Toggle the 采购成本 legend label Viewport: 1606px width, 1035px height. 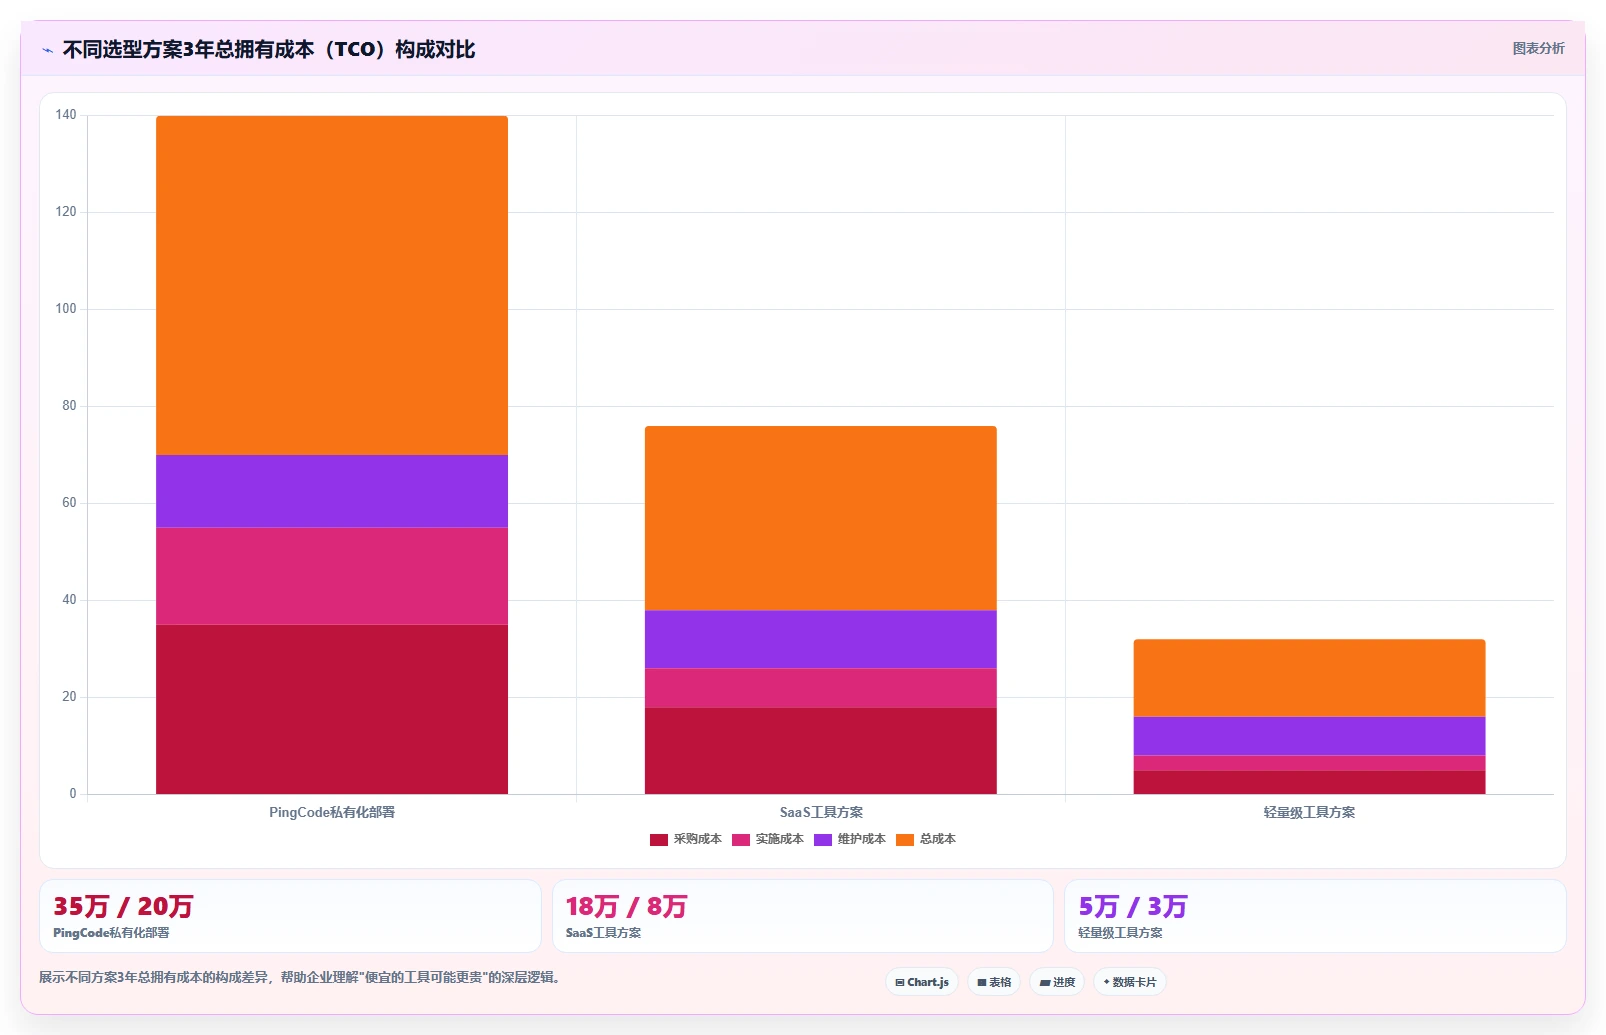[697, 839]
